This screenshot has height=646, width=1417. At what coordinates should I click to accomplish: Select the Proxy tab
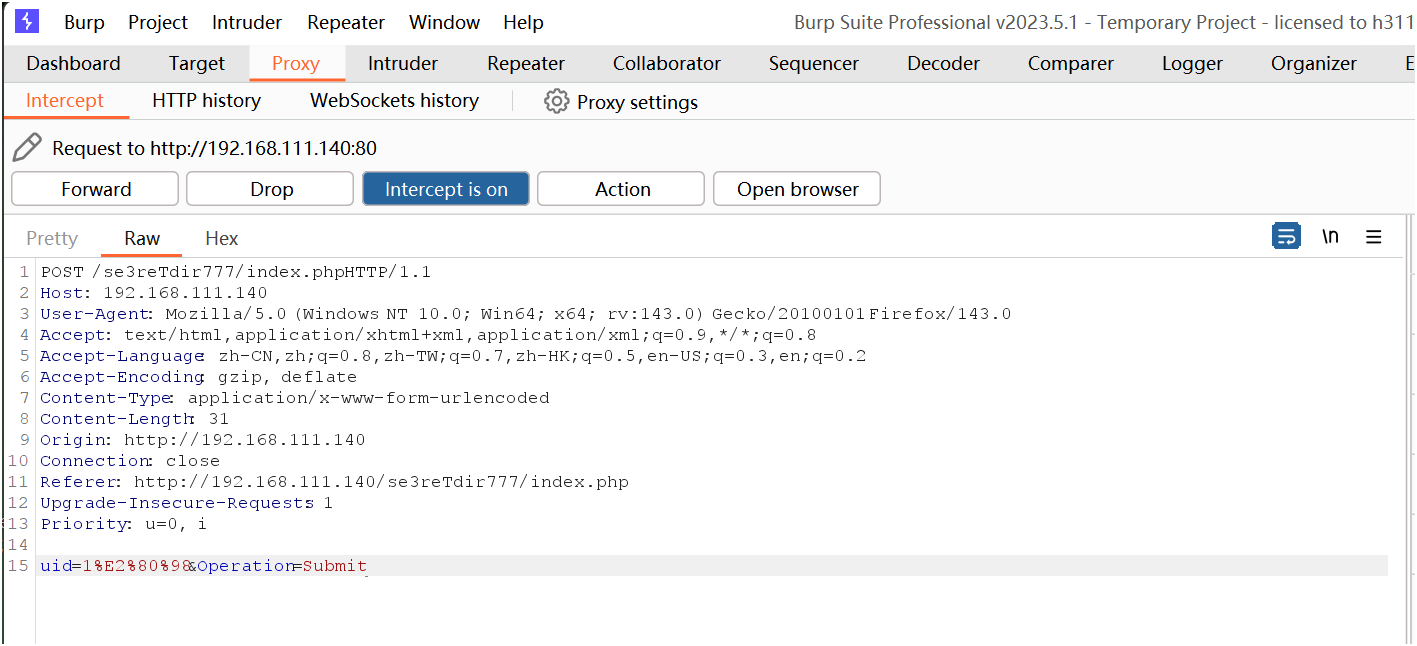click(x=296, y=63)
